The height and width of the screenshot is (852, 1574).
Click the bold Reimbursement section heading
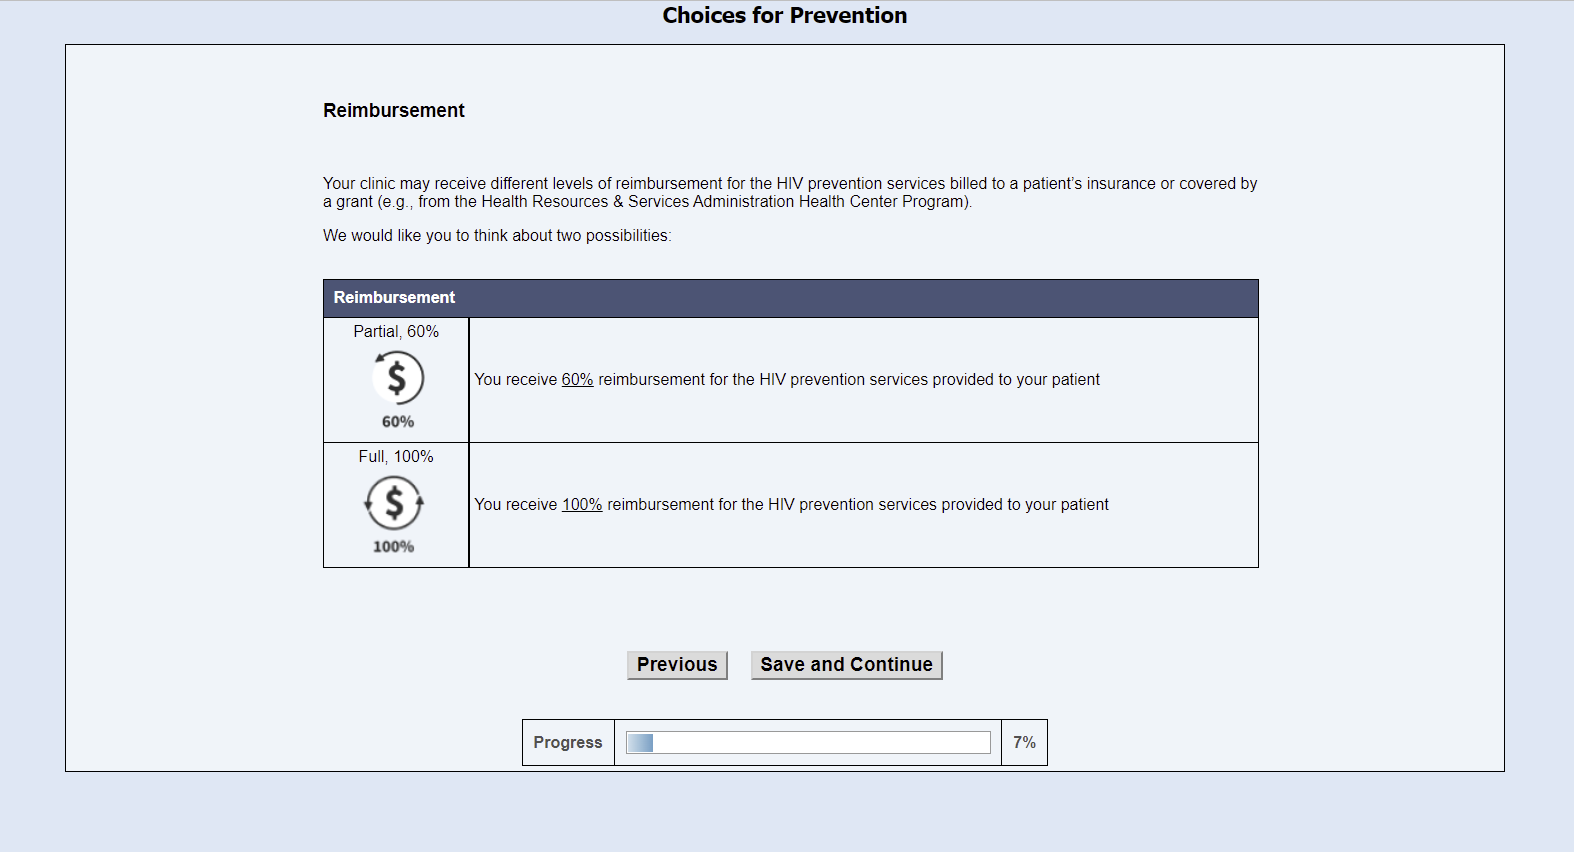[x=394, y=111]
